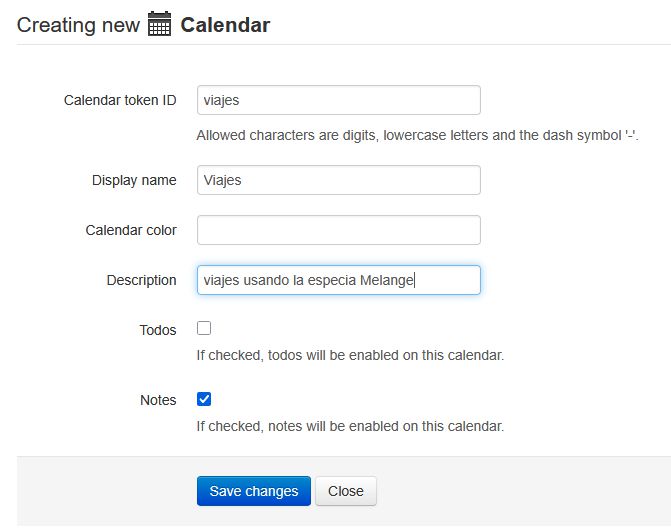The height and width of the screenshot is (532, 671).
Task: Focus the Calendar token ID field
Action: coord(338,100)
